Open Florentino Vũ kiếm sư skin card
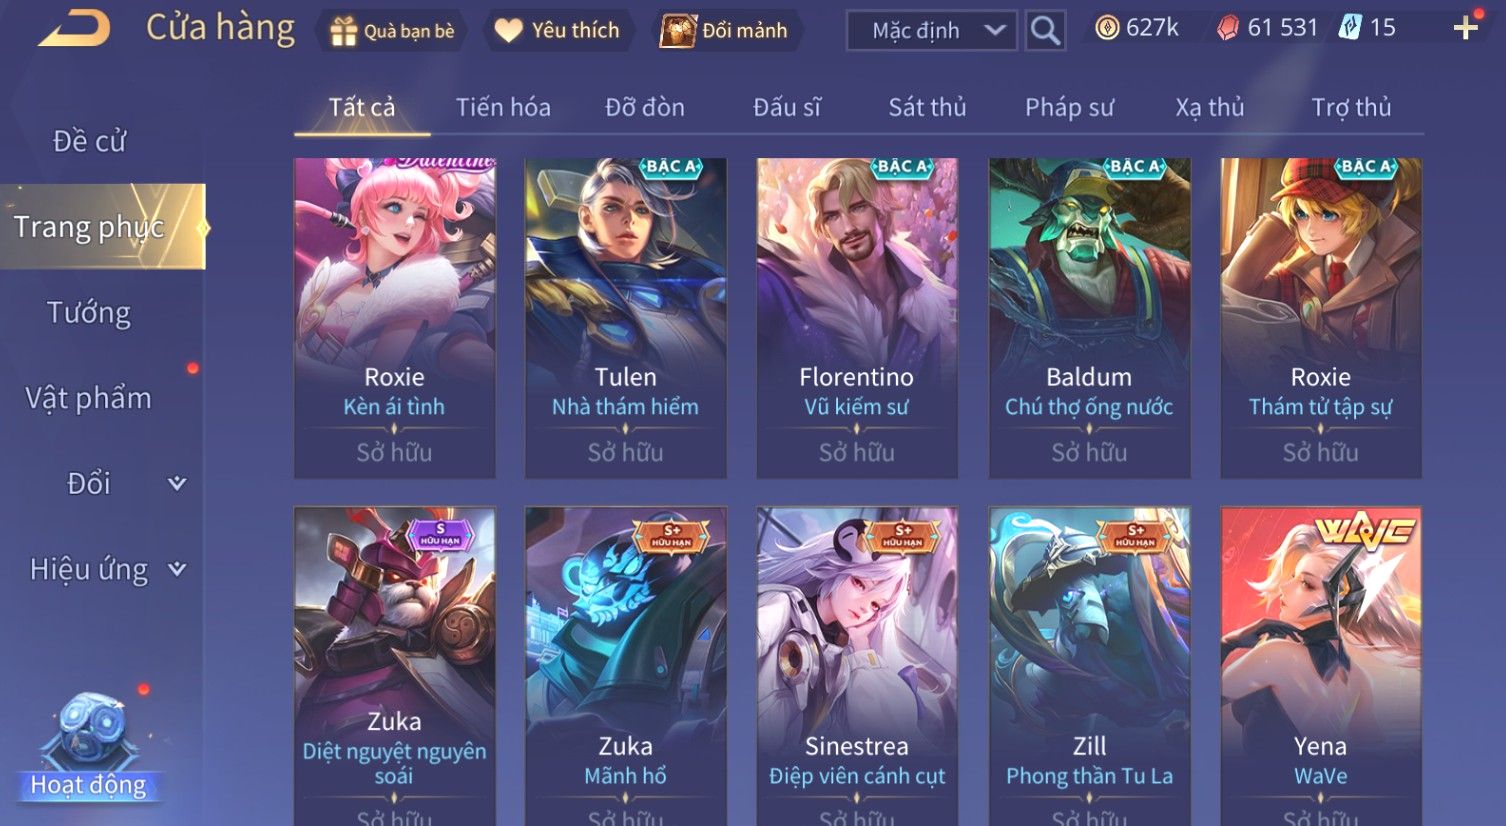Image resolution: width=1506 pixels, height=826 pixels. point(857,318)
